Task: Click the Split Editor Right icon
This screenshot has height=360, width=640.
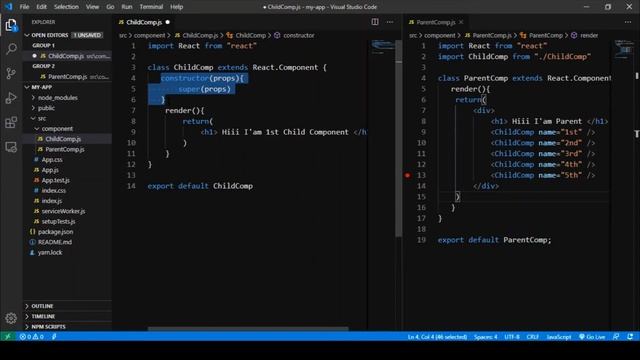Action: (375, 22)
